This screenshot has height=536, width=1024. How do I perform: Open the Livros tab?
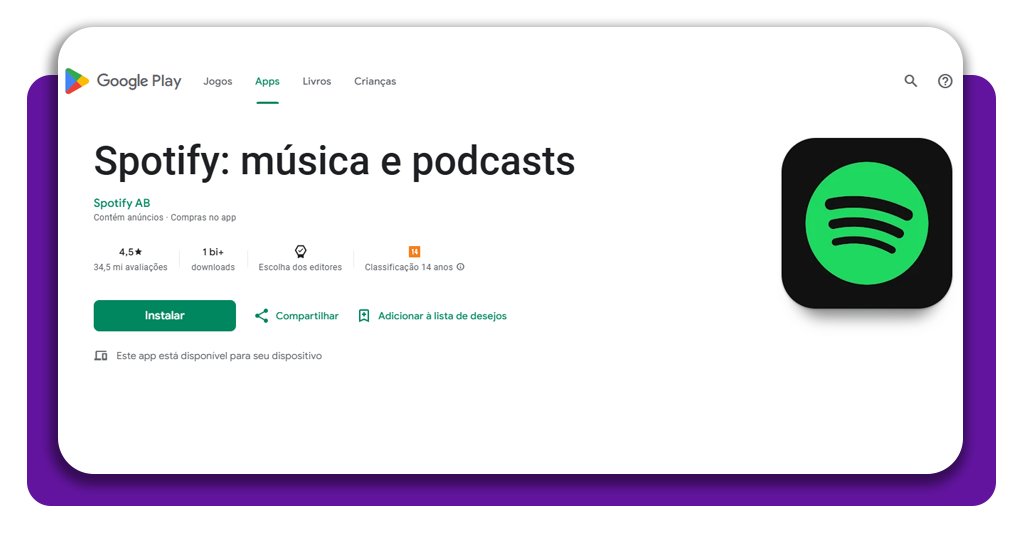(317, 82)
